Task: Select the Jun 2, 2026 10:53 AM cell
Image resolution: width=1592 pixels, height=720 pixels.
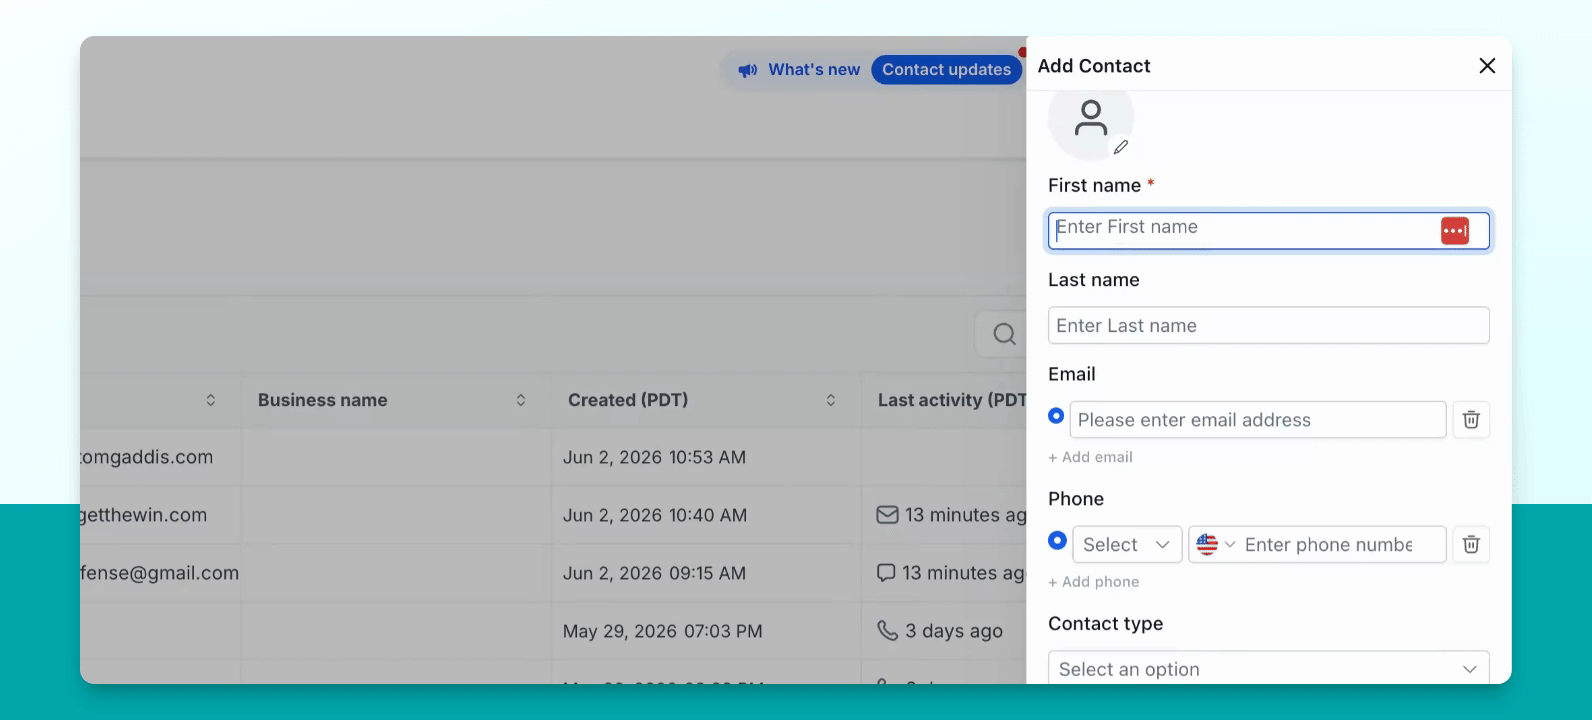Action: 654,457
